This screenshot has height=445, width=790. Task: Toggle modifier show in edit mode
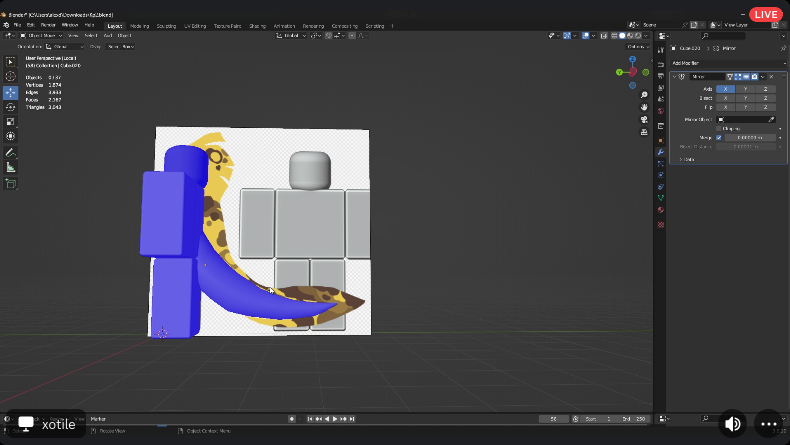point(738,77)
